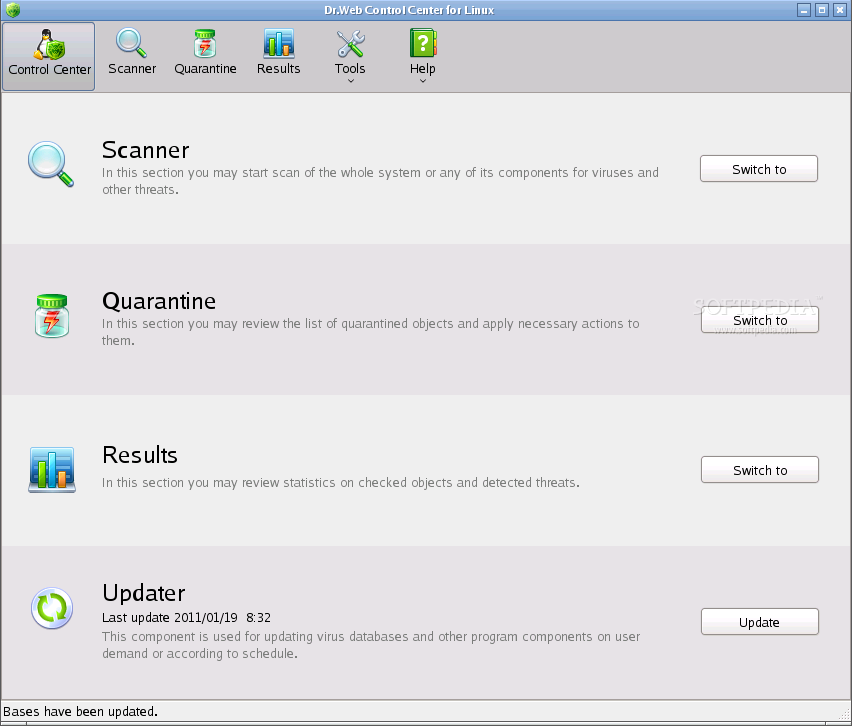Open Scanner from the top toolbar
The width and height of the screenshot is (852, 726).
click(x=131, y=53)
